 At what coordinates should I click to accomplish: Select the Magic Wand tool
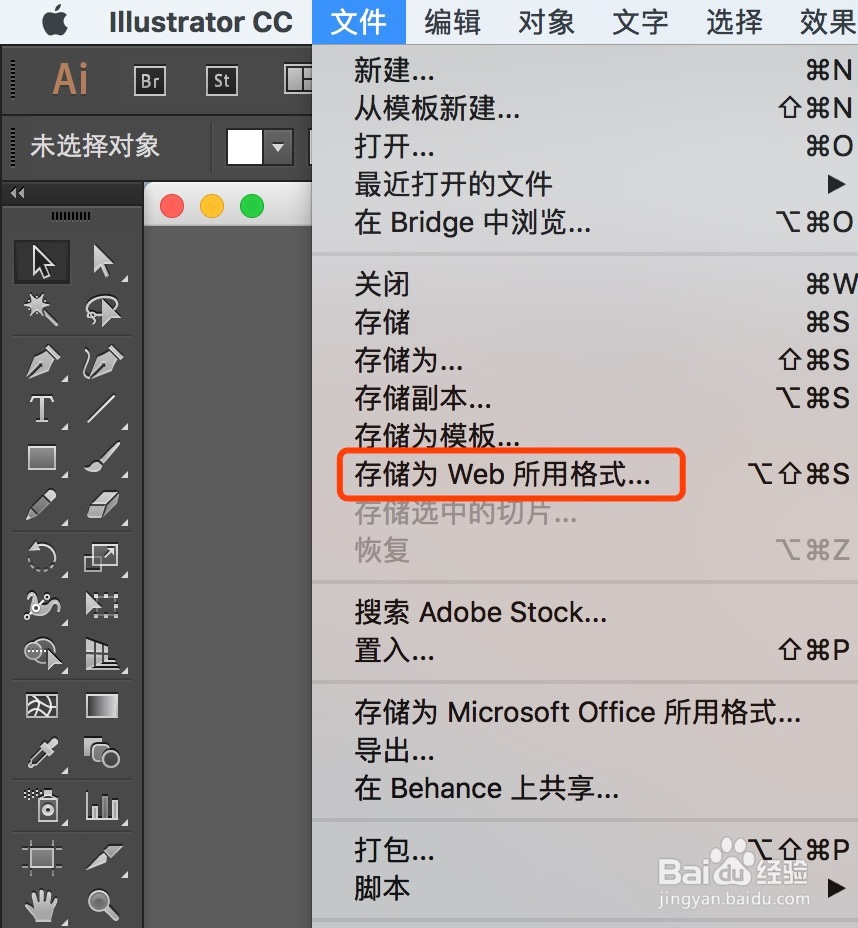tap(41, 310)
